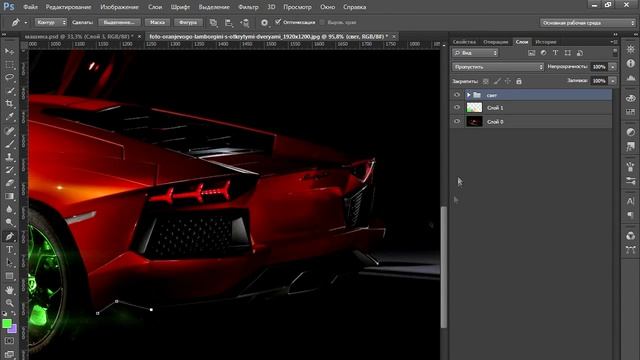Open Pen tool preset picker arrow
640x360 pixels.
[26, 23]
